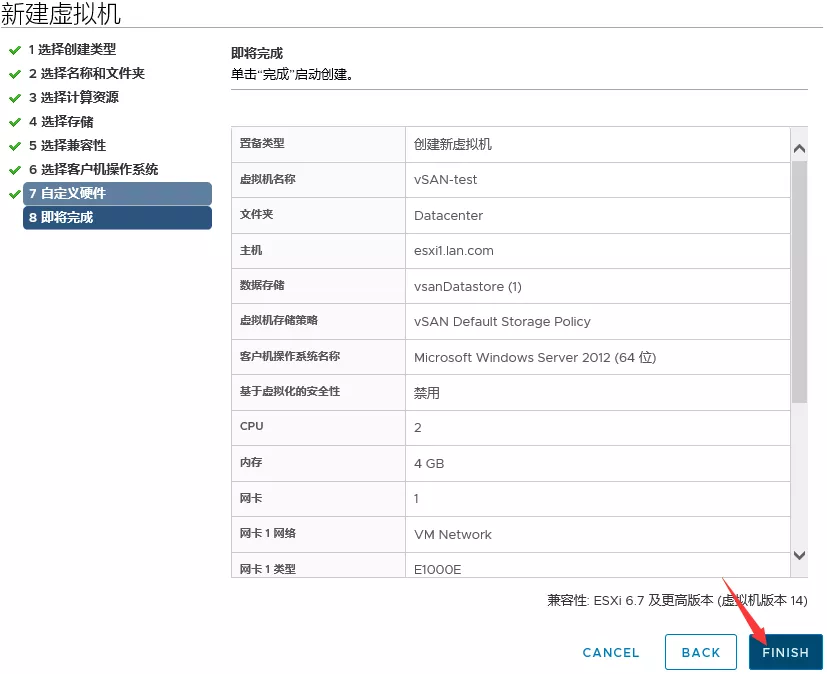Click the VM Network value in table
The width and height of the screenshot is (827, 674).
[x=453, y=535]
